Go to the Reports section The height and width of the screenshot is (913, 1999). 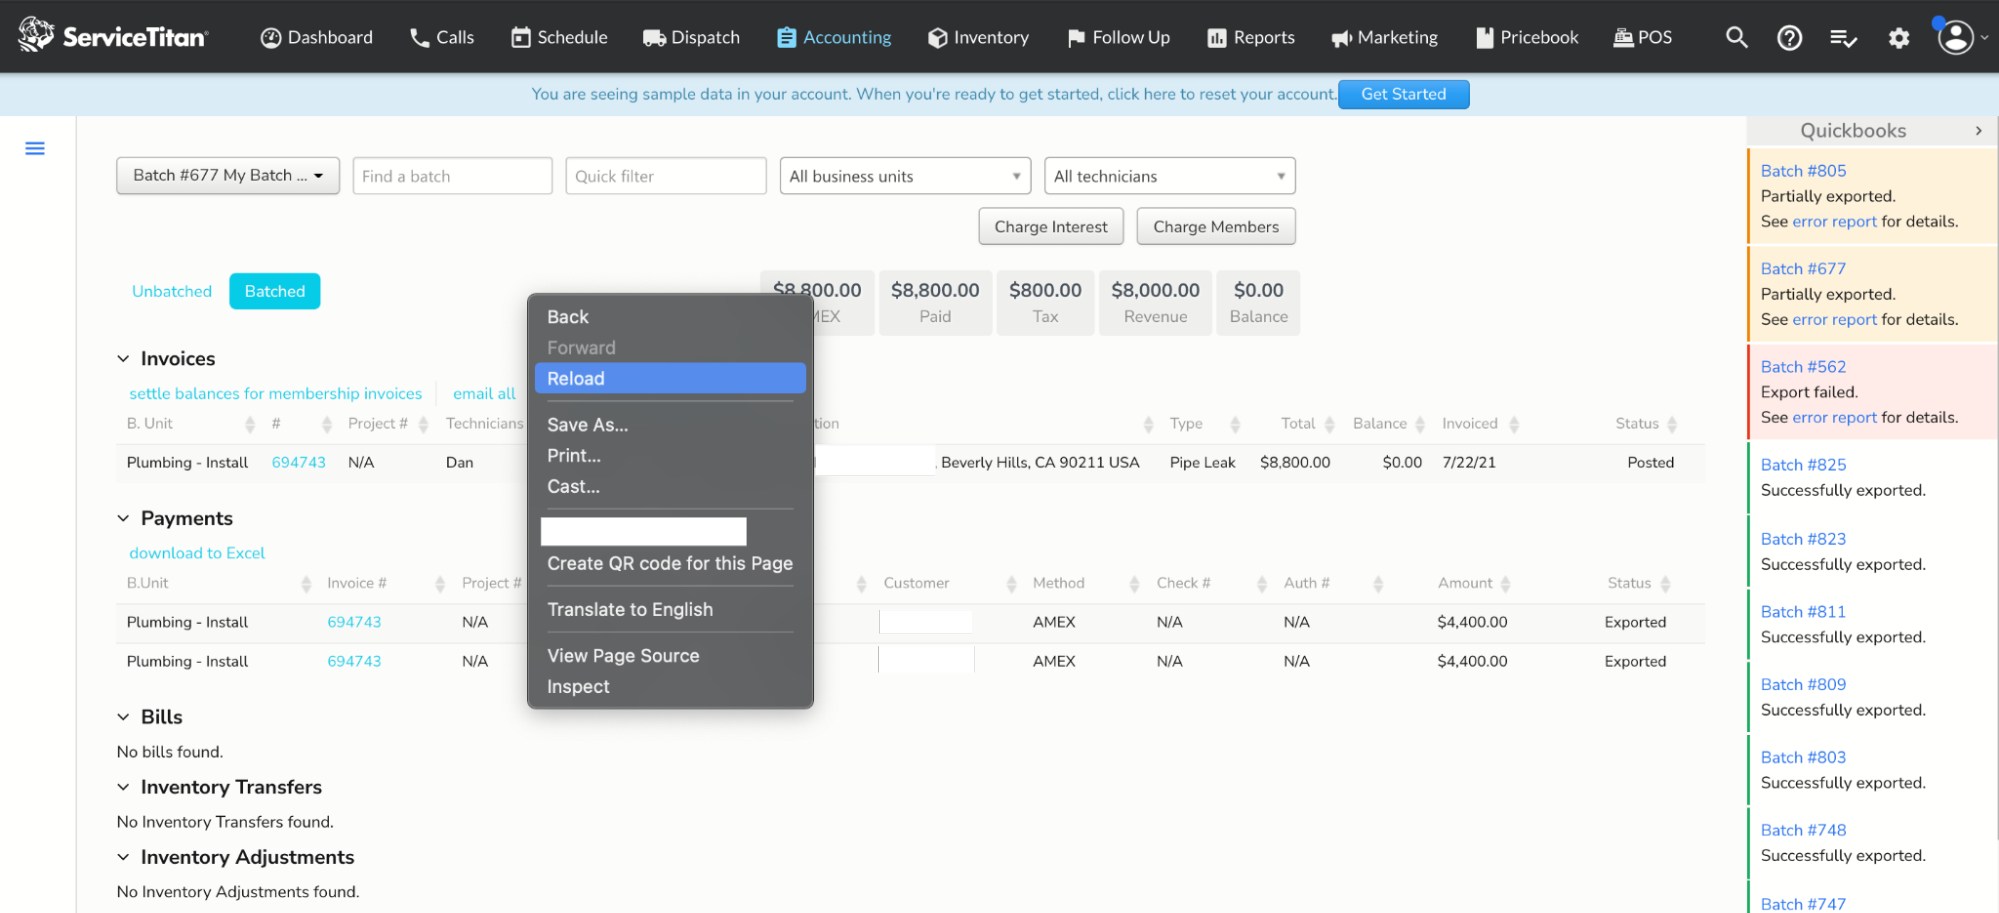1250,37
